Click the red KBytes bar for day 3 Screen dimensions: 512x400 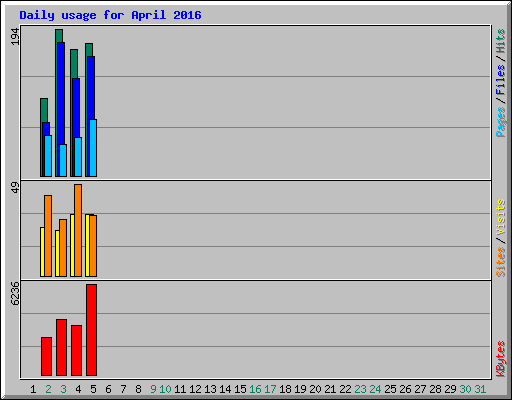(x=61, y=348)
